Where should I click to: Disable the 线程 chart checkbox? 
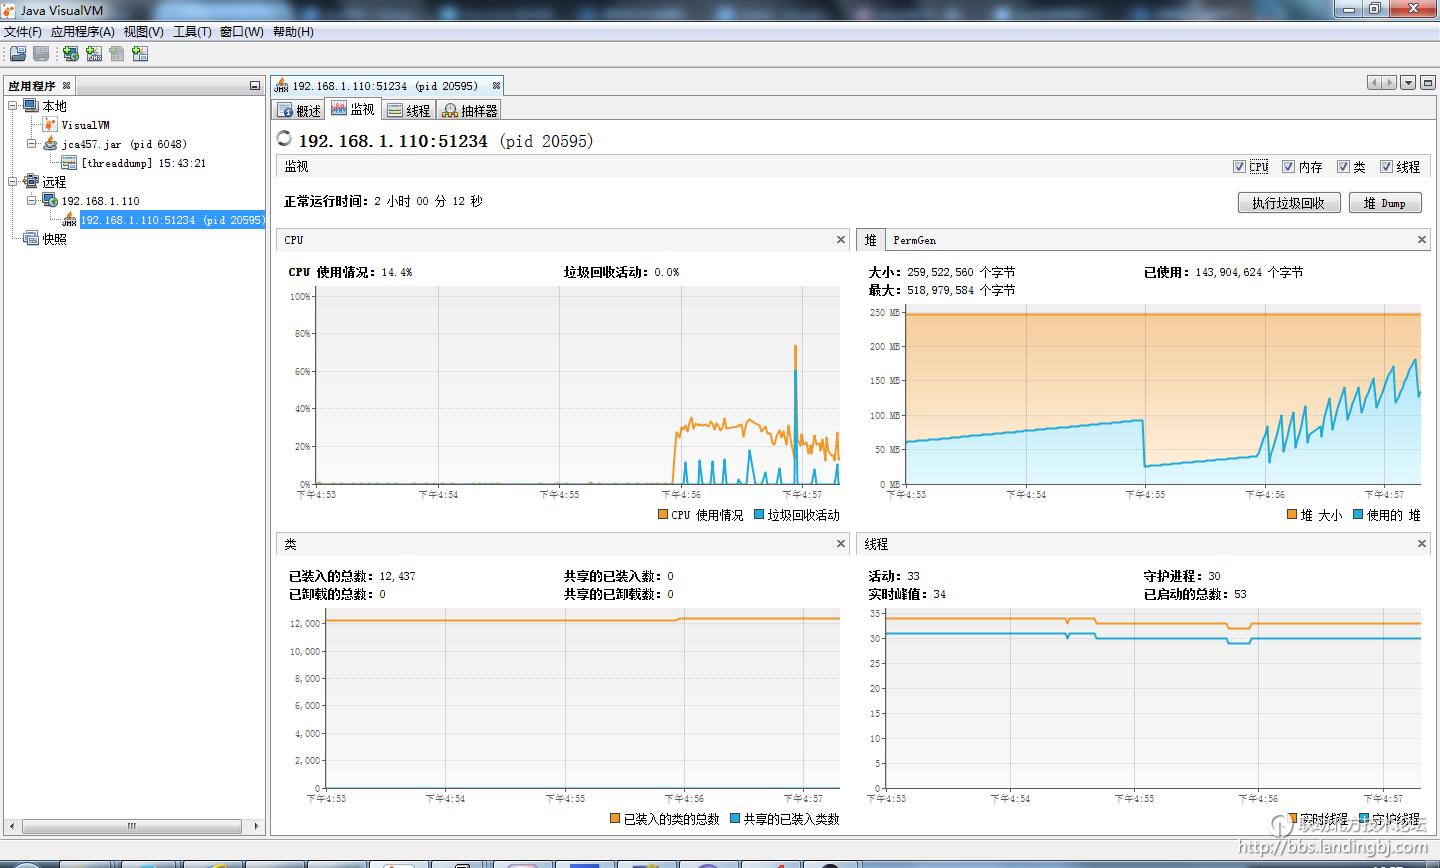pyautogui.click(x=1387, y=167)
